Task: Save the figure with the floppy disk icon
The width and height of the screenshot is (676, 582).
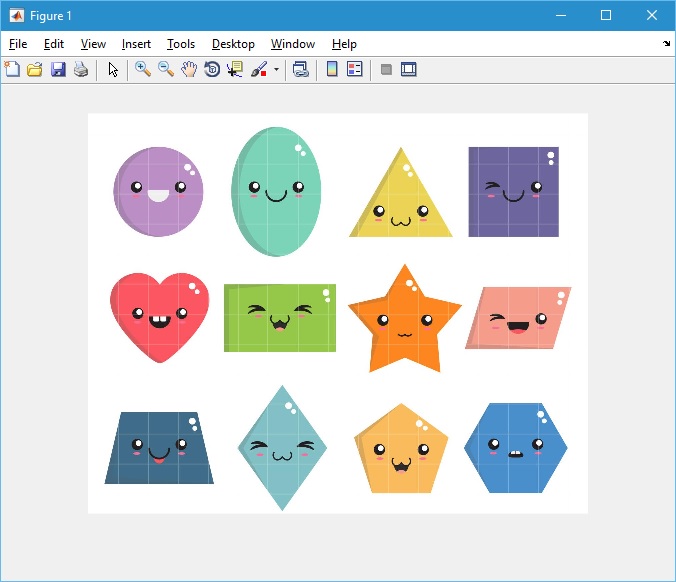Action: [x=58, y=69]
